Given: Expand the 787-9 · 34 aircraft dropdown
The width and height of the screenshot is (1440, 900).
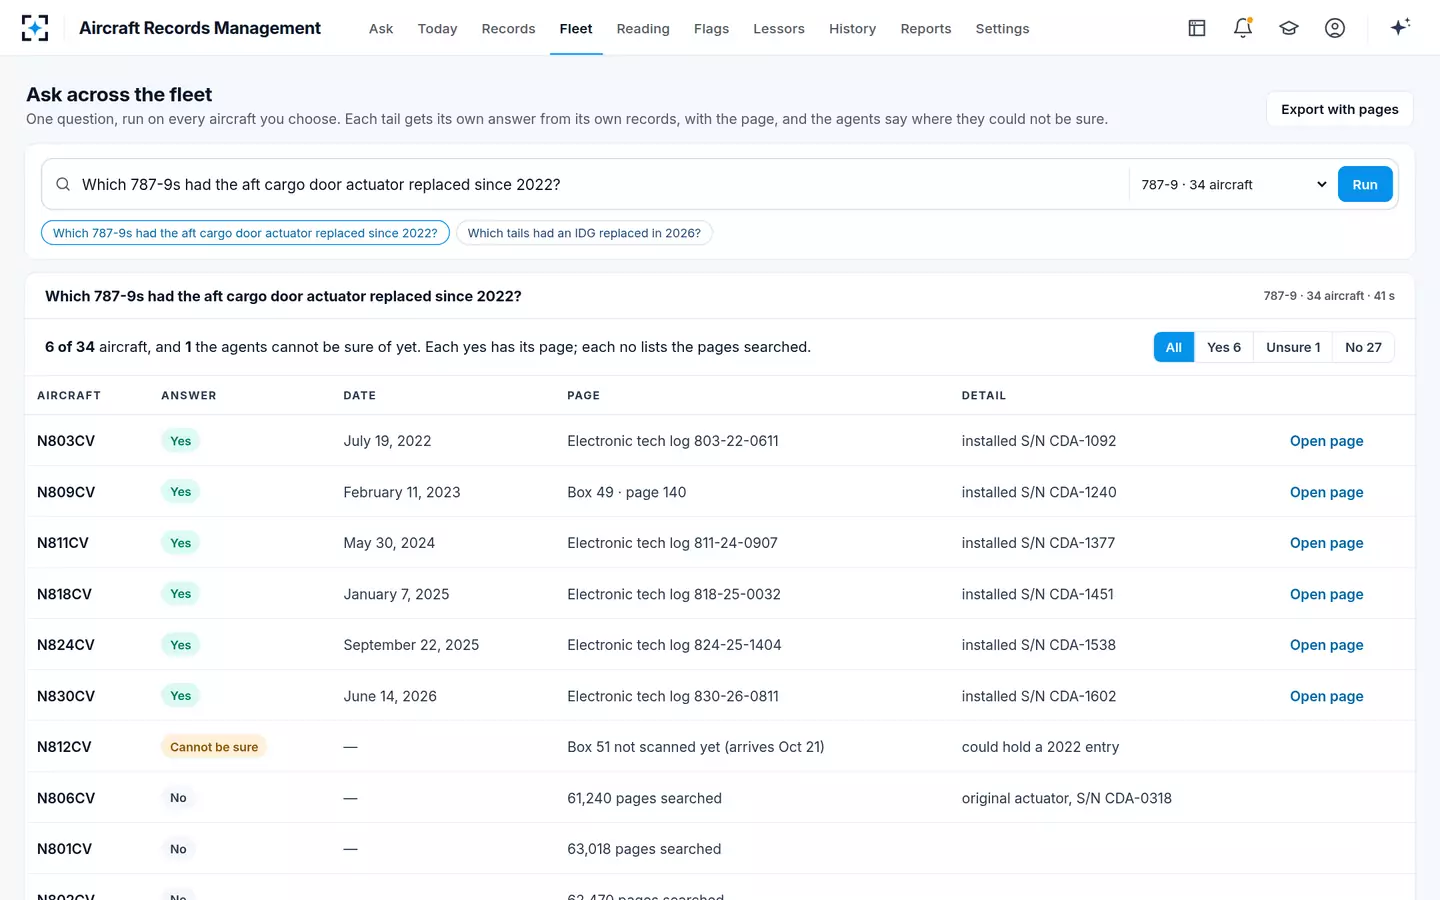Looking at the screenshot, I should click(x=1234, y=184).
